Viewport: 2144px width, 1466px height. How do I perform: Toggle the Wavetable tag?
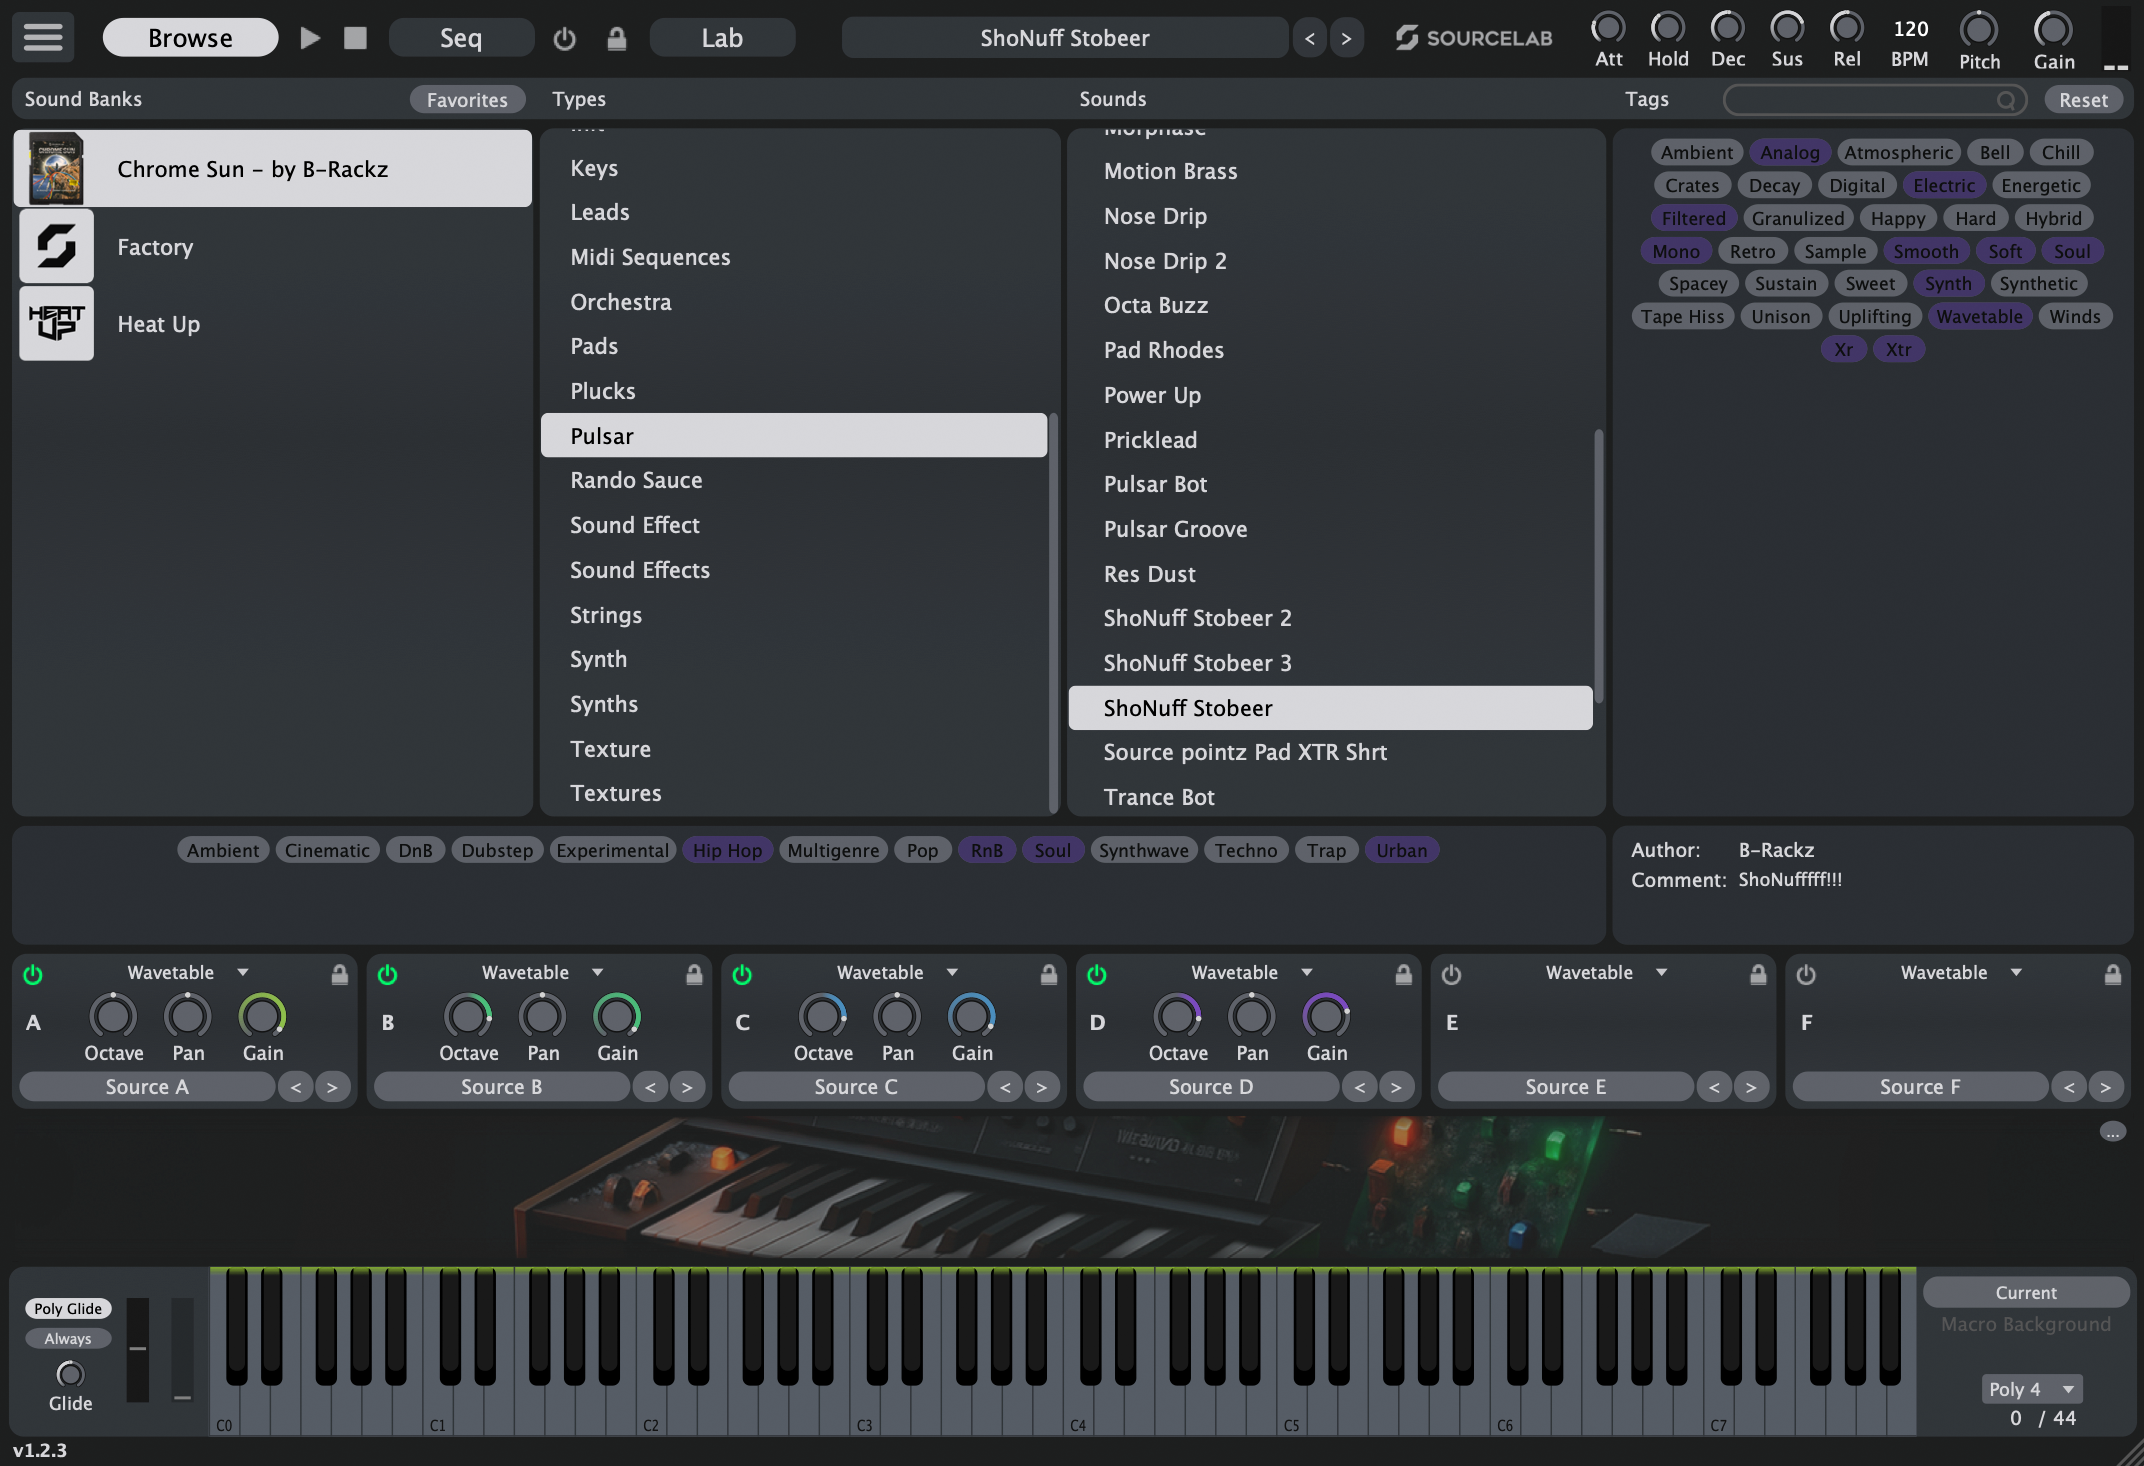click(1979, 316)
